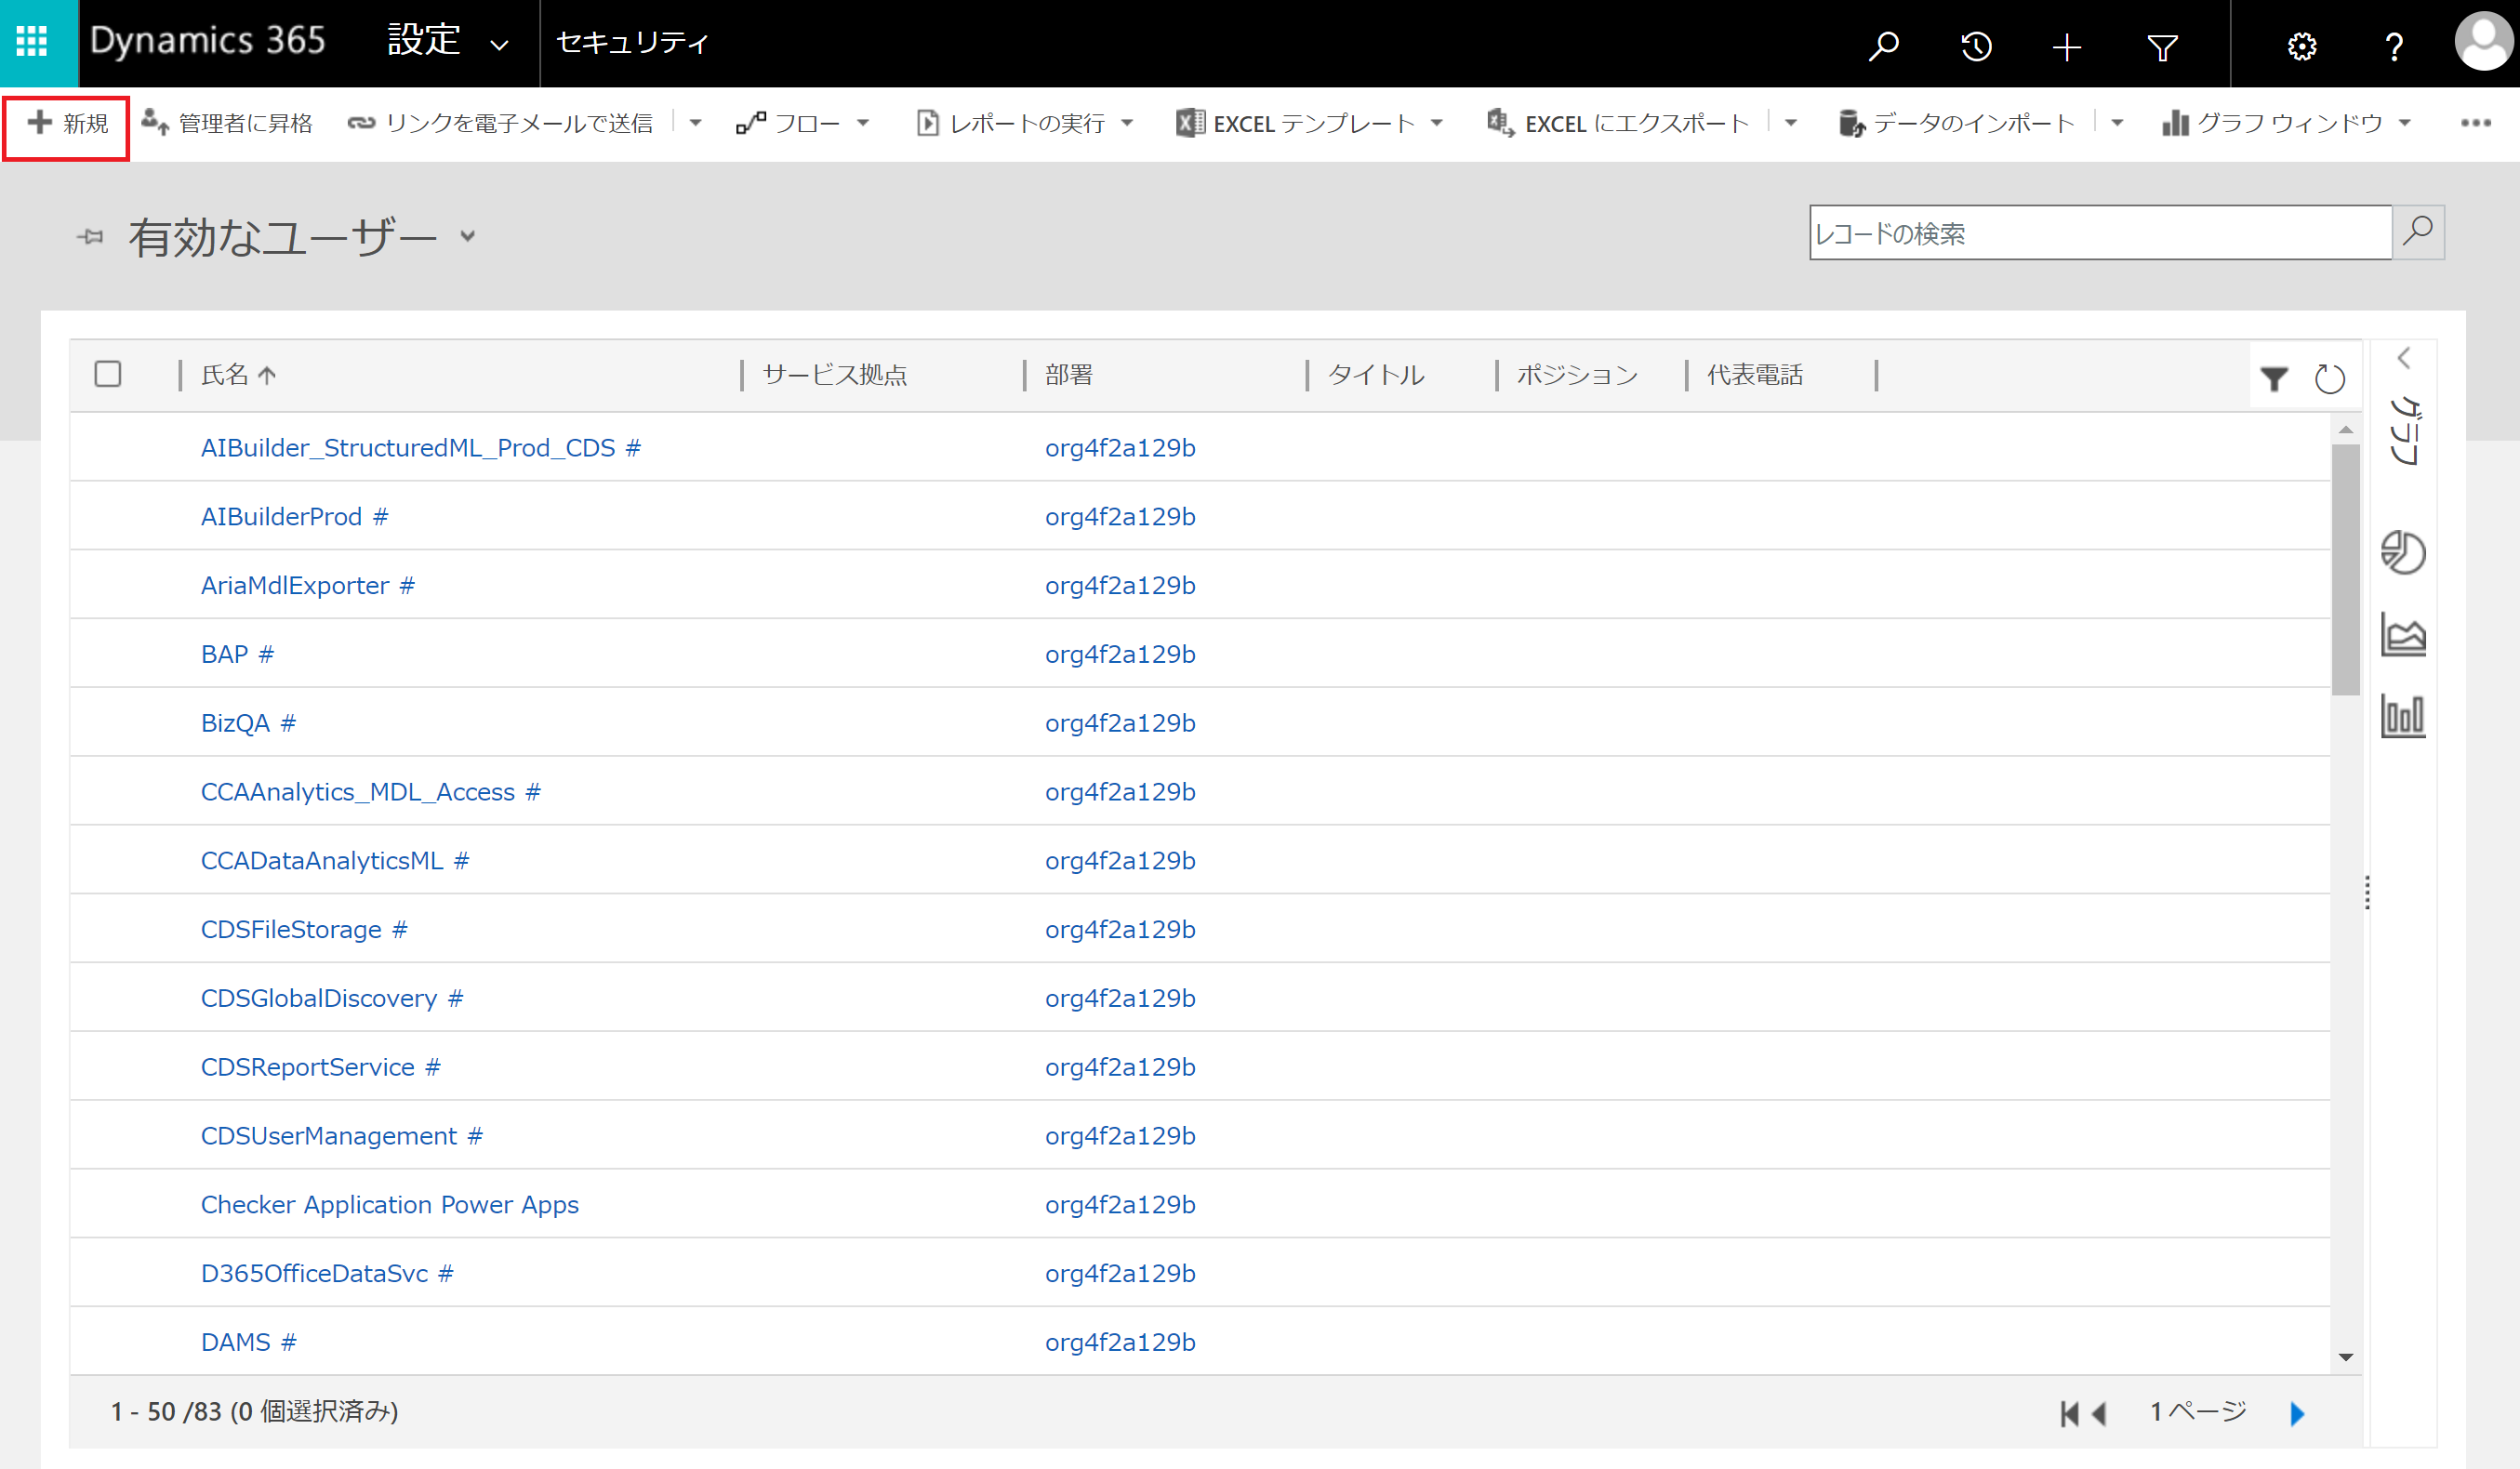Open the more commands ellipsis
Screen dimensions: 2520x1469
[2476, 123]
